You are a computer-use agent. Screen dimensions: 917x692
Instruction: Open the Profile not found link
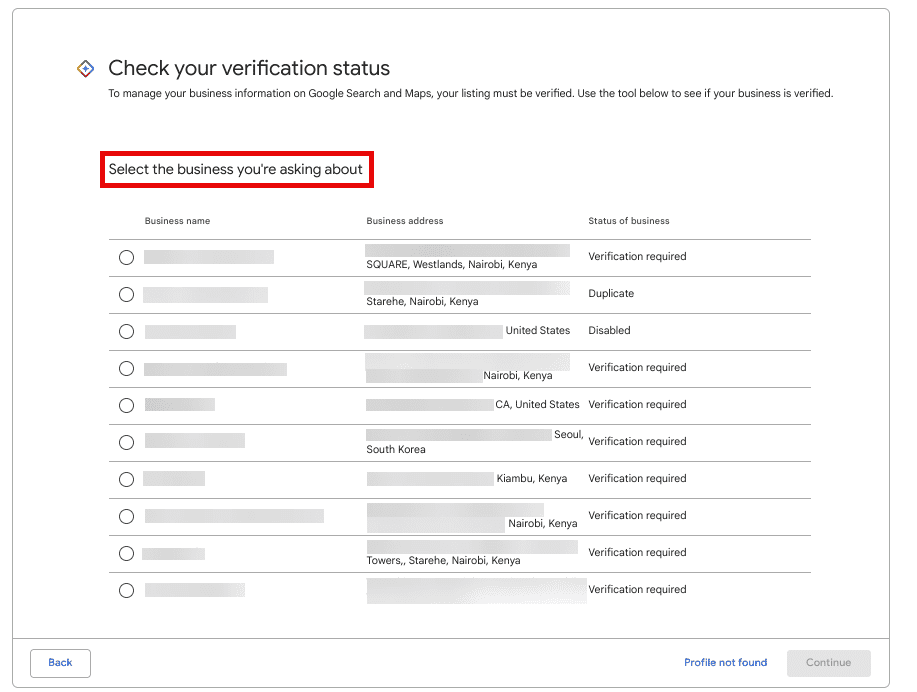[725, 662]
